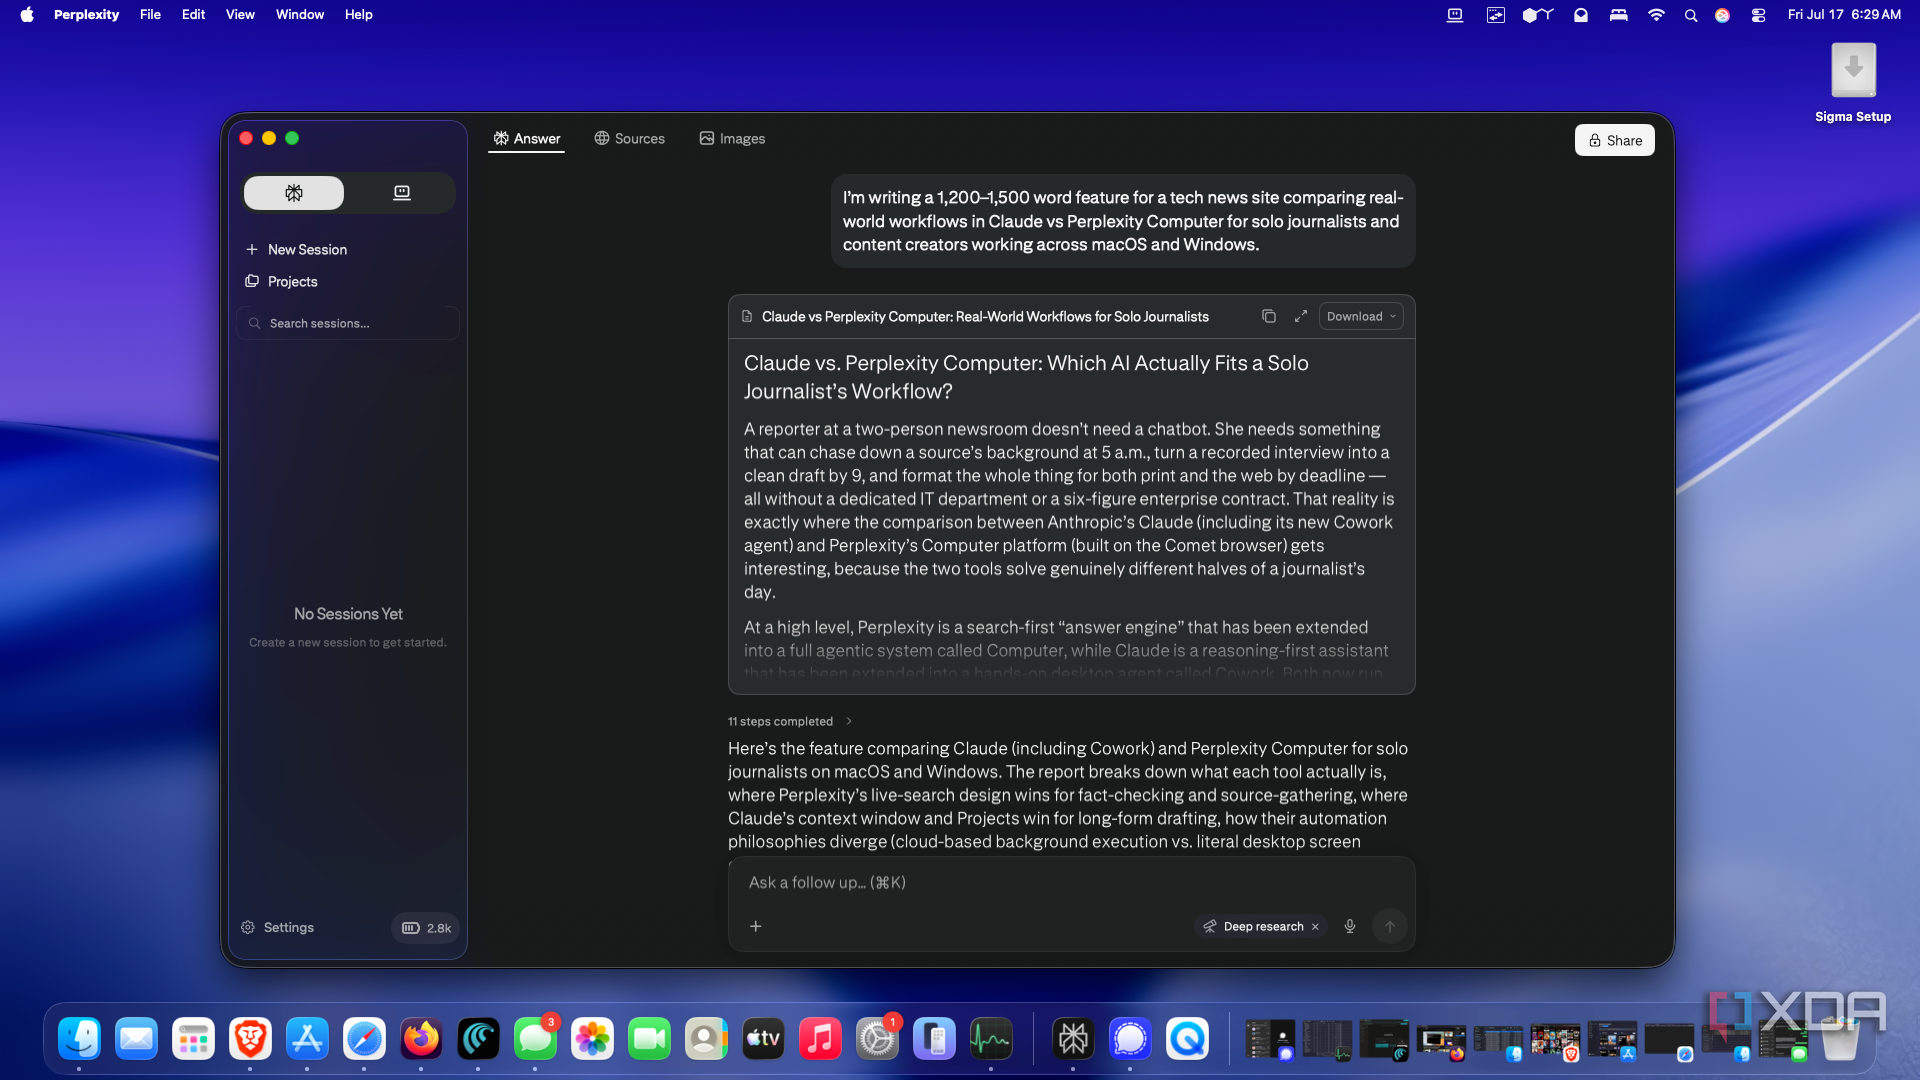Open the Apple menu
Viewport: 1920px width, 1080px height.
[x=27, y=14]
